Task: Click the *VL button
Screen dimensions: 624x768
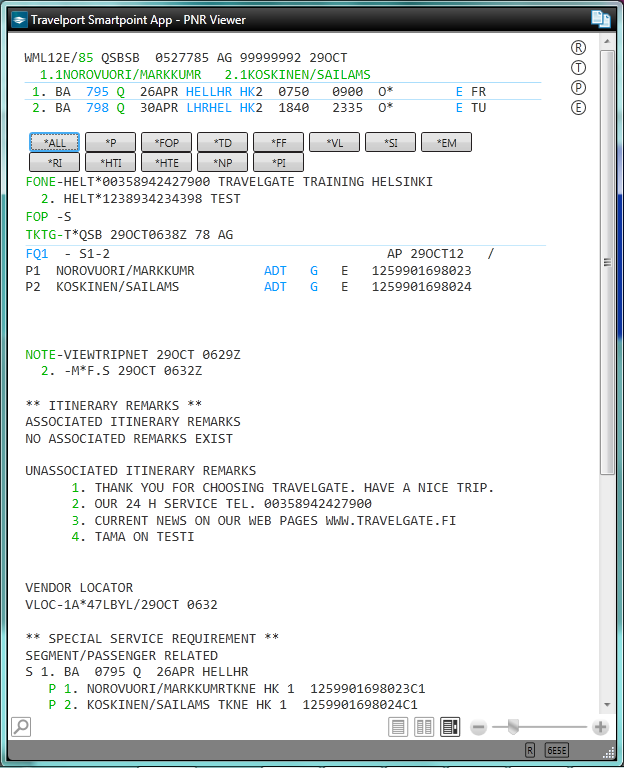Action: 335,143
